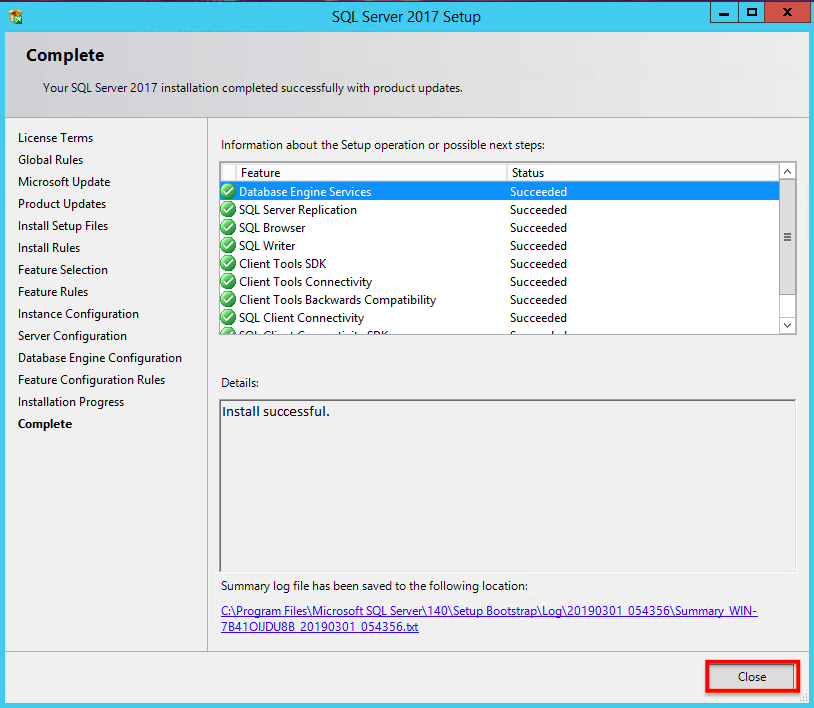Click Instance Configuration step in sidebar
Viewport: 814px width, 708px height.
(x=78, y=314)
